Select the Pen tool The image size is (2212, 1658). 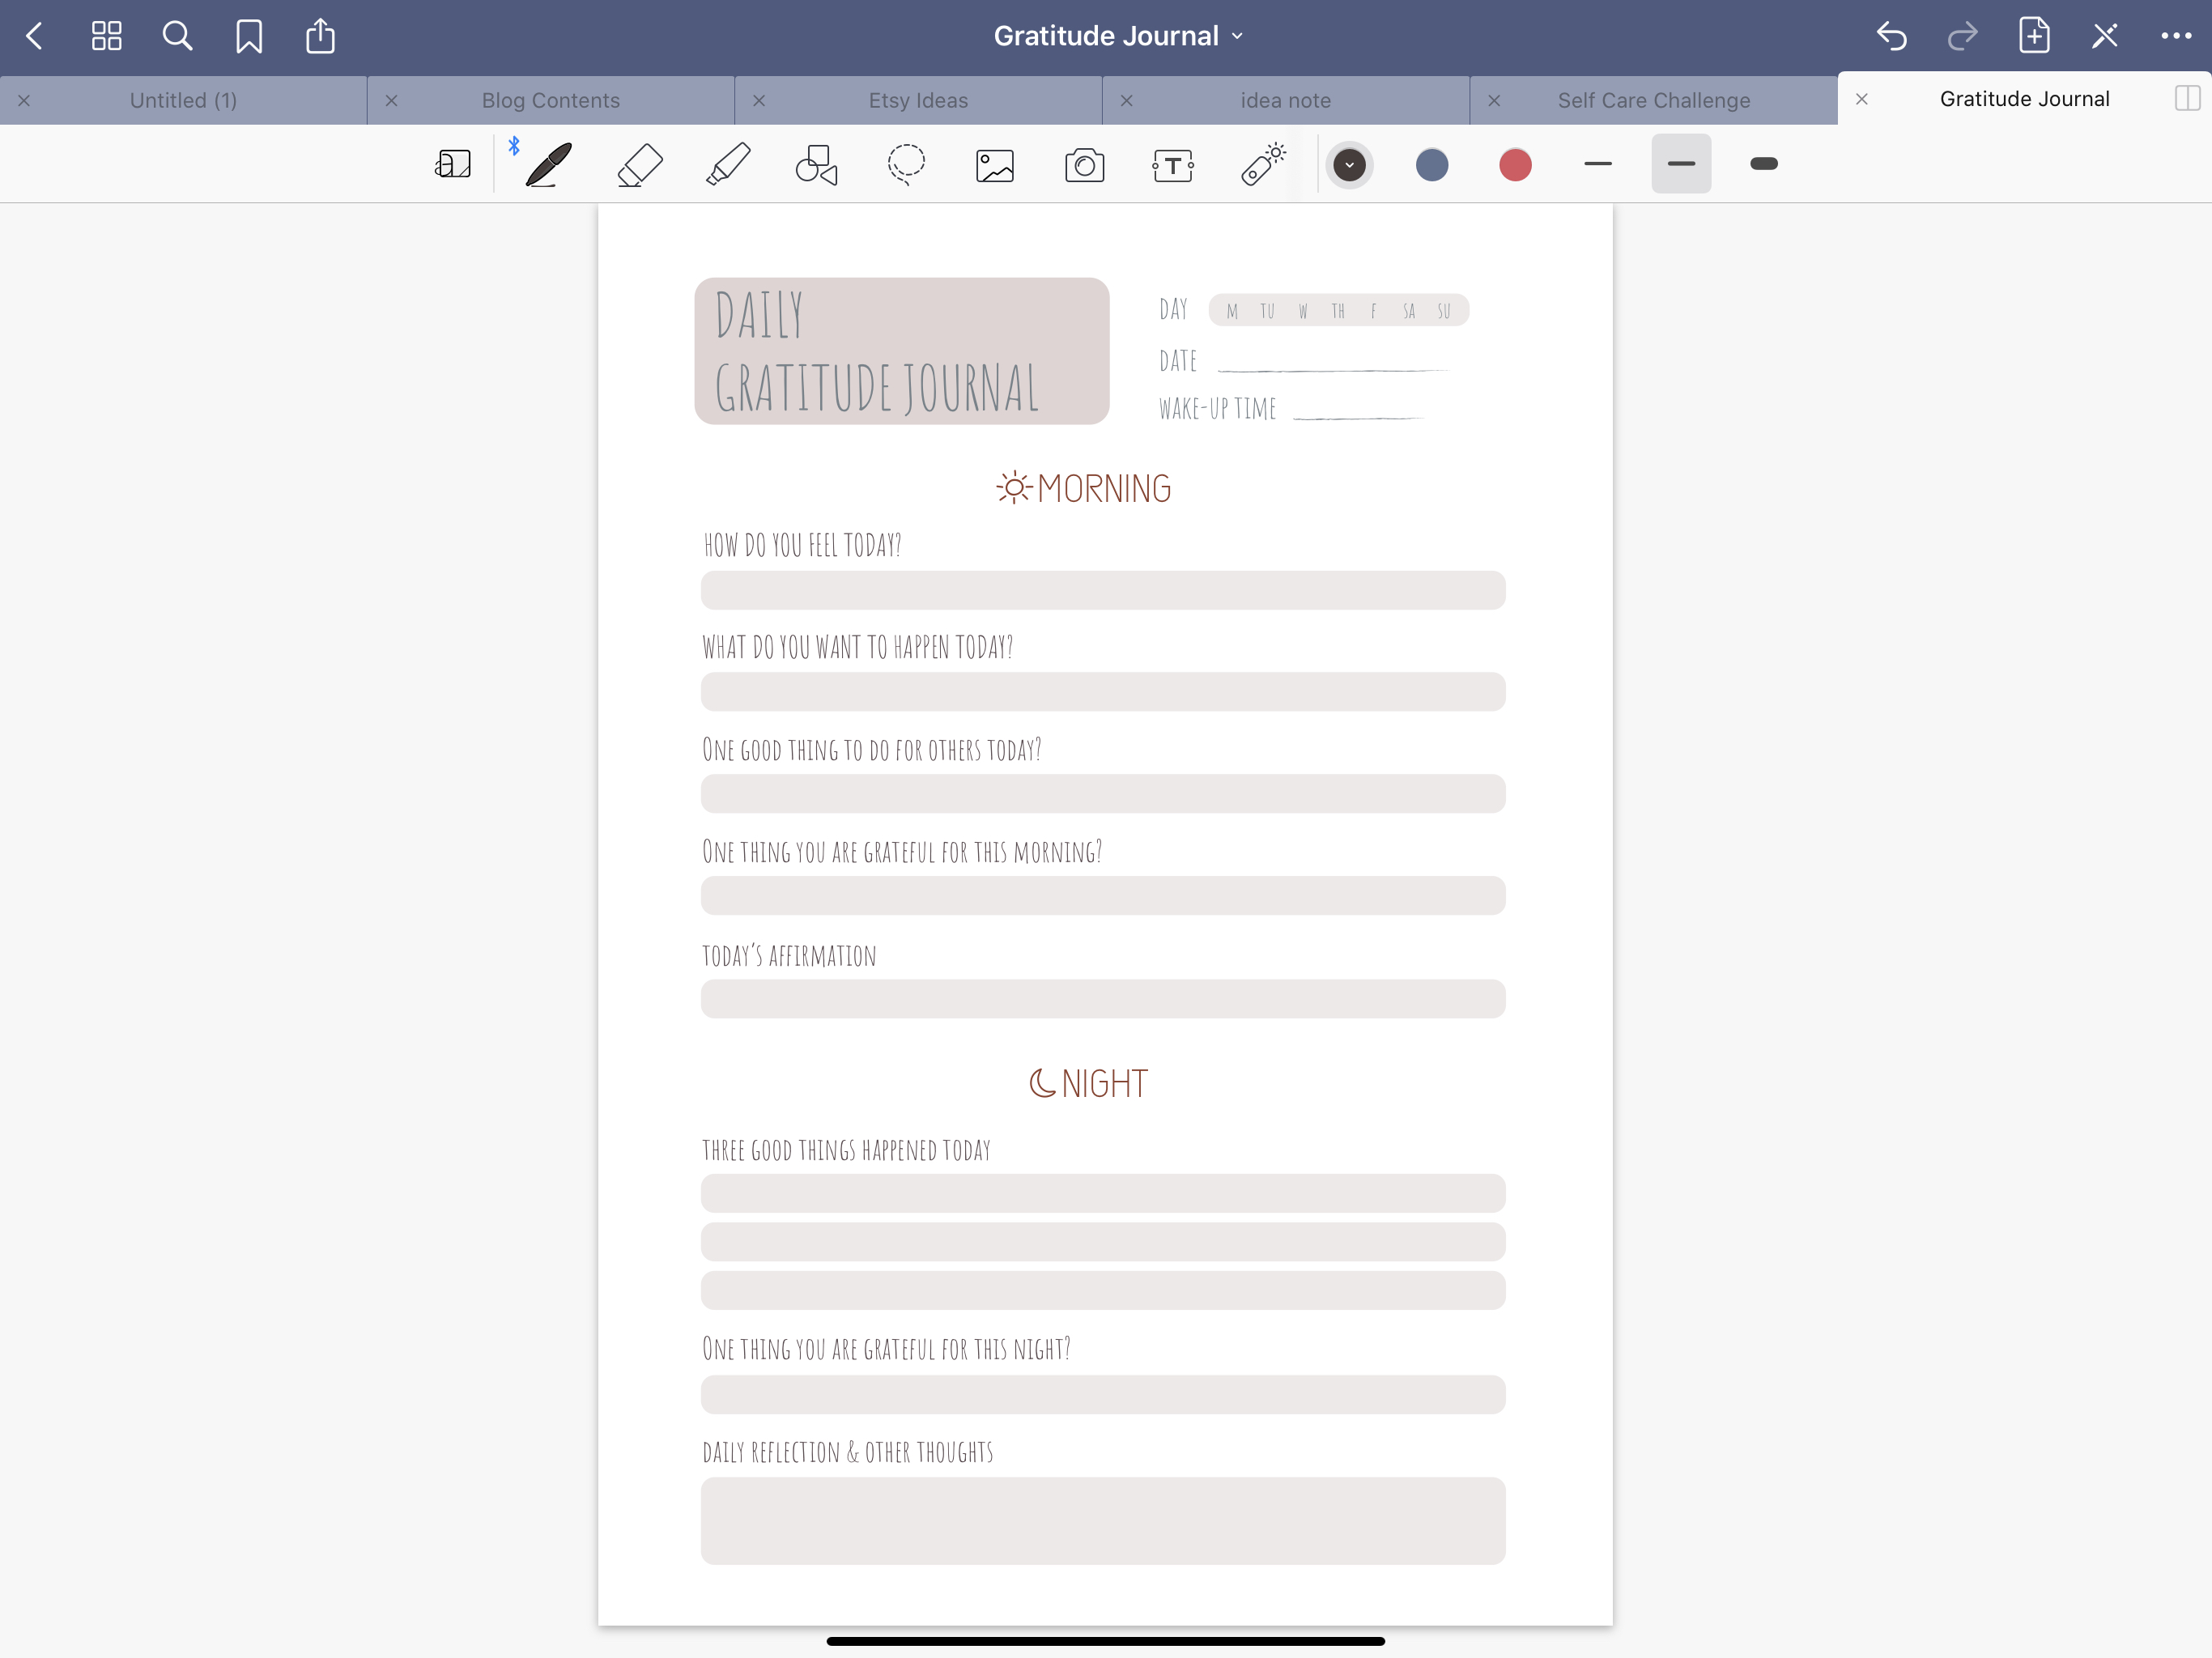click(548, 165)
